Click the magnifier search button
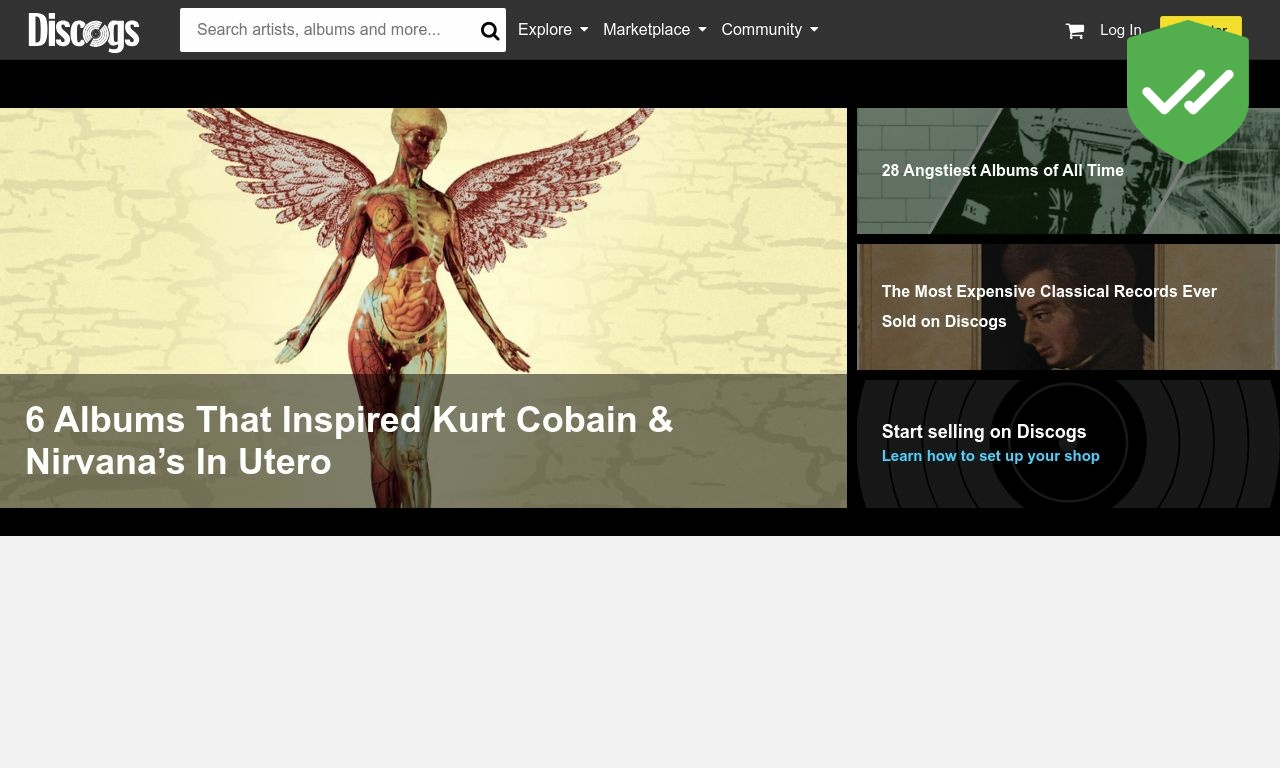1280x768 pixels. (x=490, y=31)
